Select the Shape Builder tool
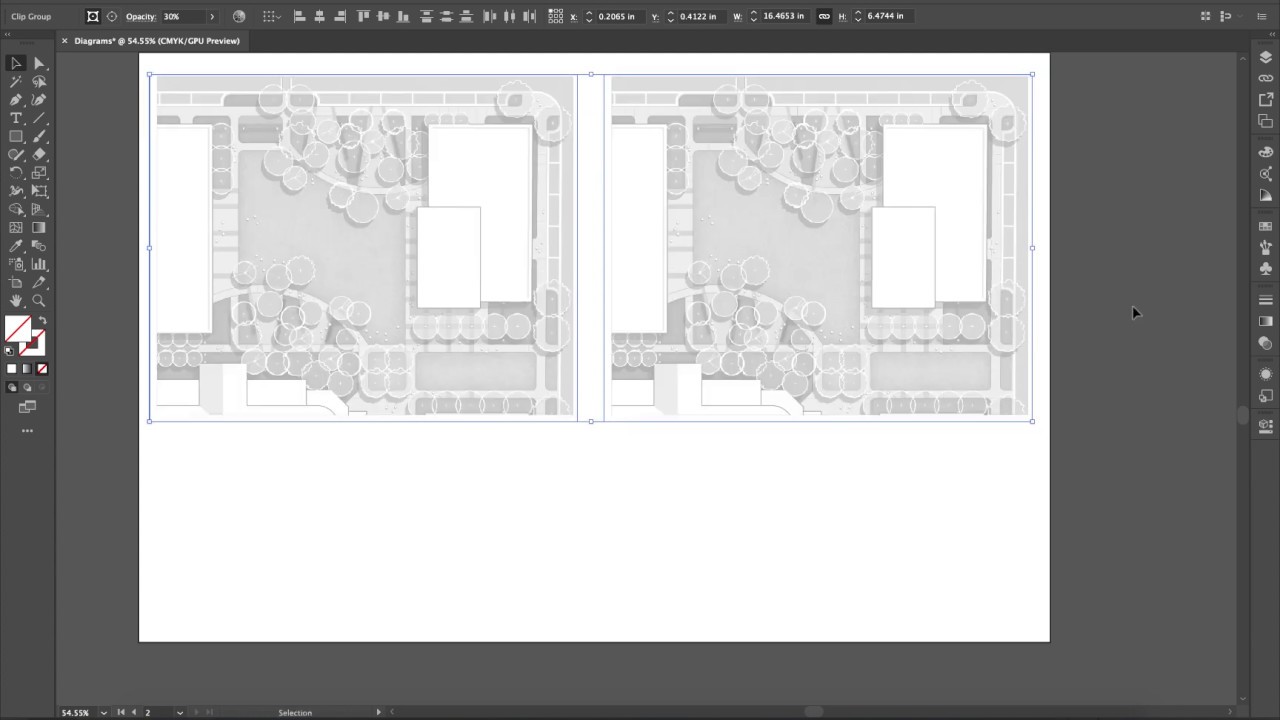 tap(16, 209)
